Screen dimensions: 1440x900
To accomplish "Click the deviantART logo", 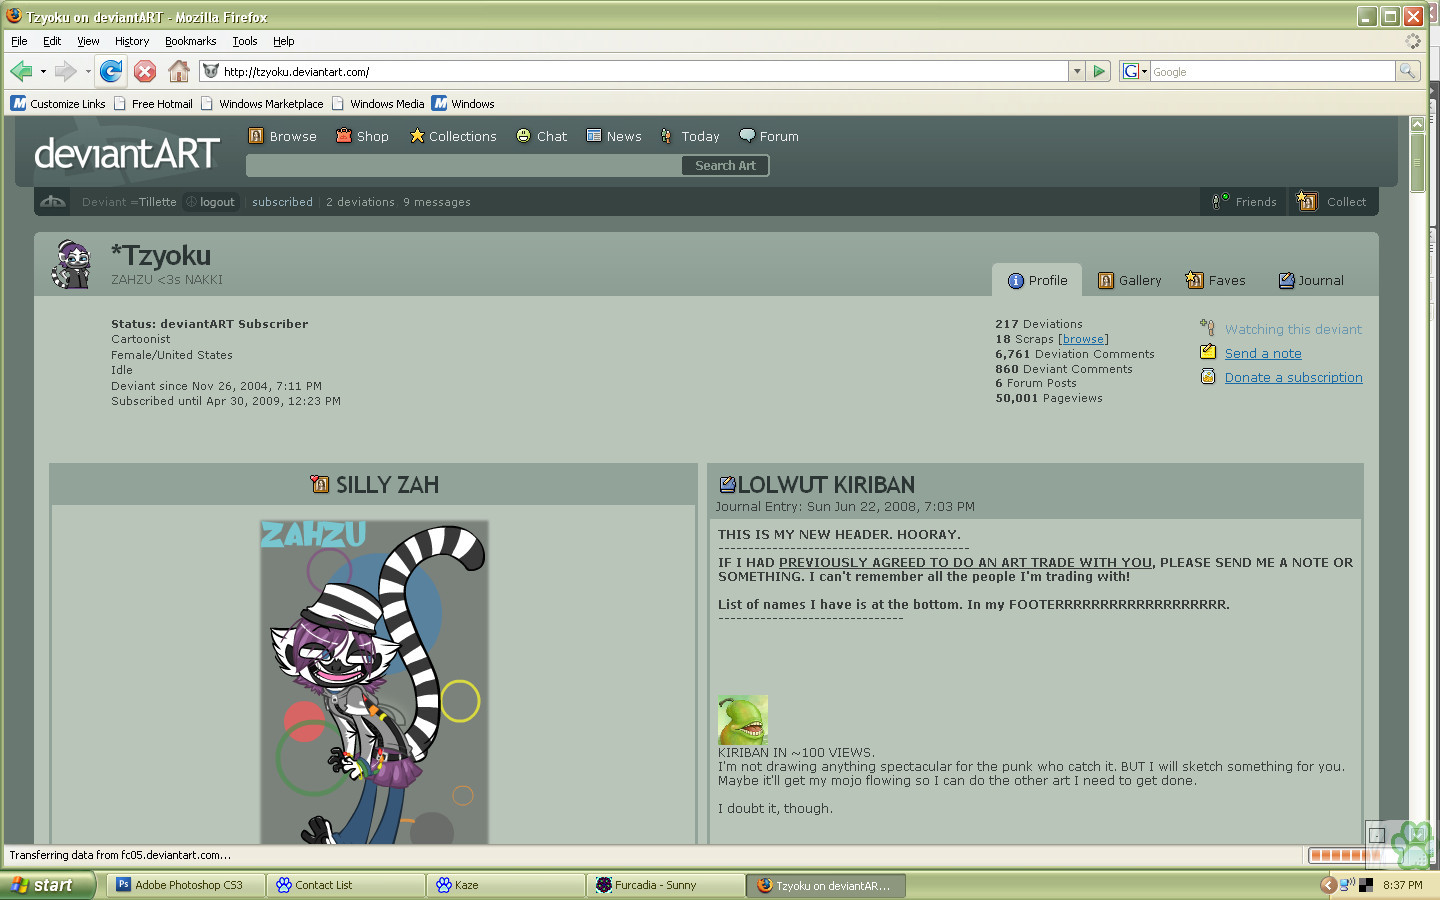I will (x=127, y=153).
